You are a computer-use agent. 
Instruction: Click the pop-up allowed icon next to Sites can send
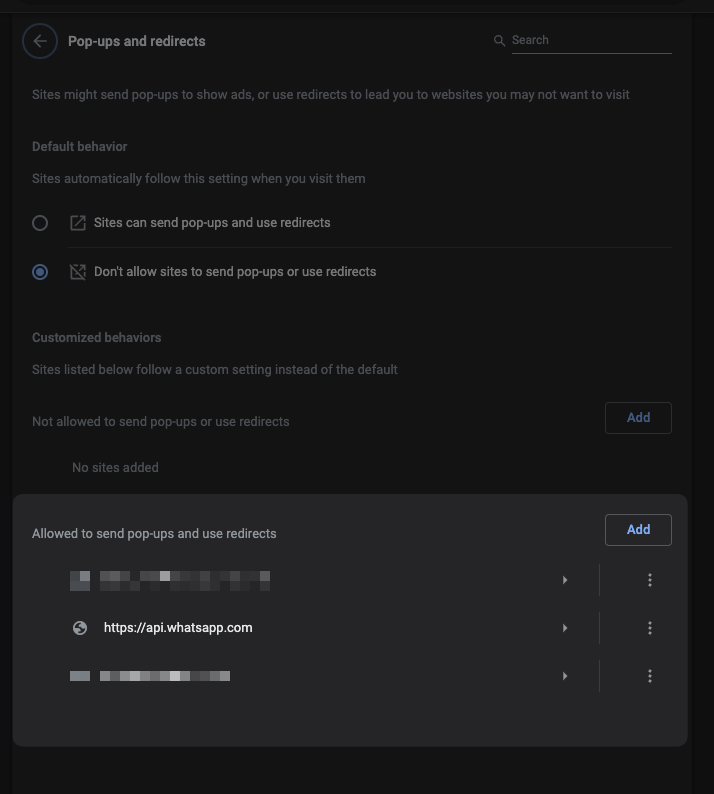(x=78, y=223)
